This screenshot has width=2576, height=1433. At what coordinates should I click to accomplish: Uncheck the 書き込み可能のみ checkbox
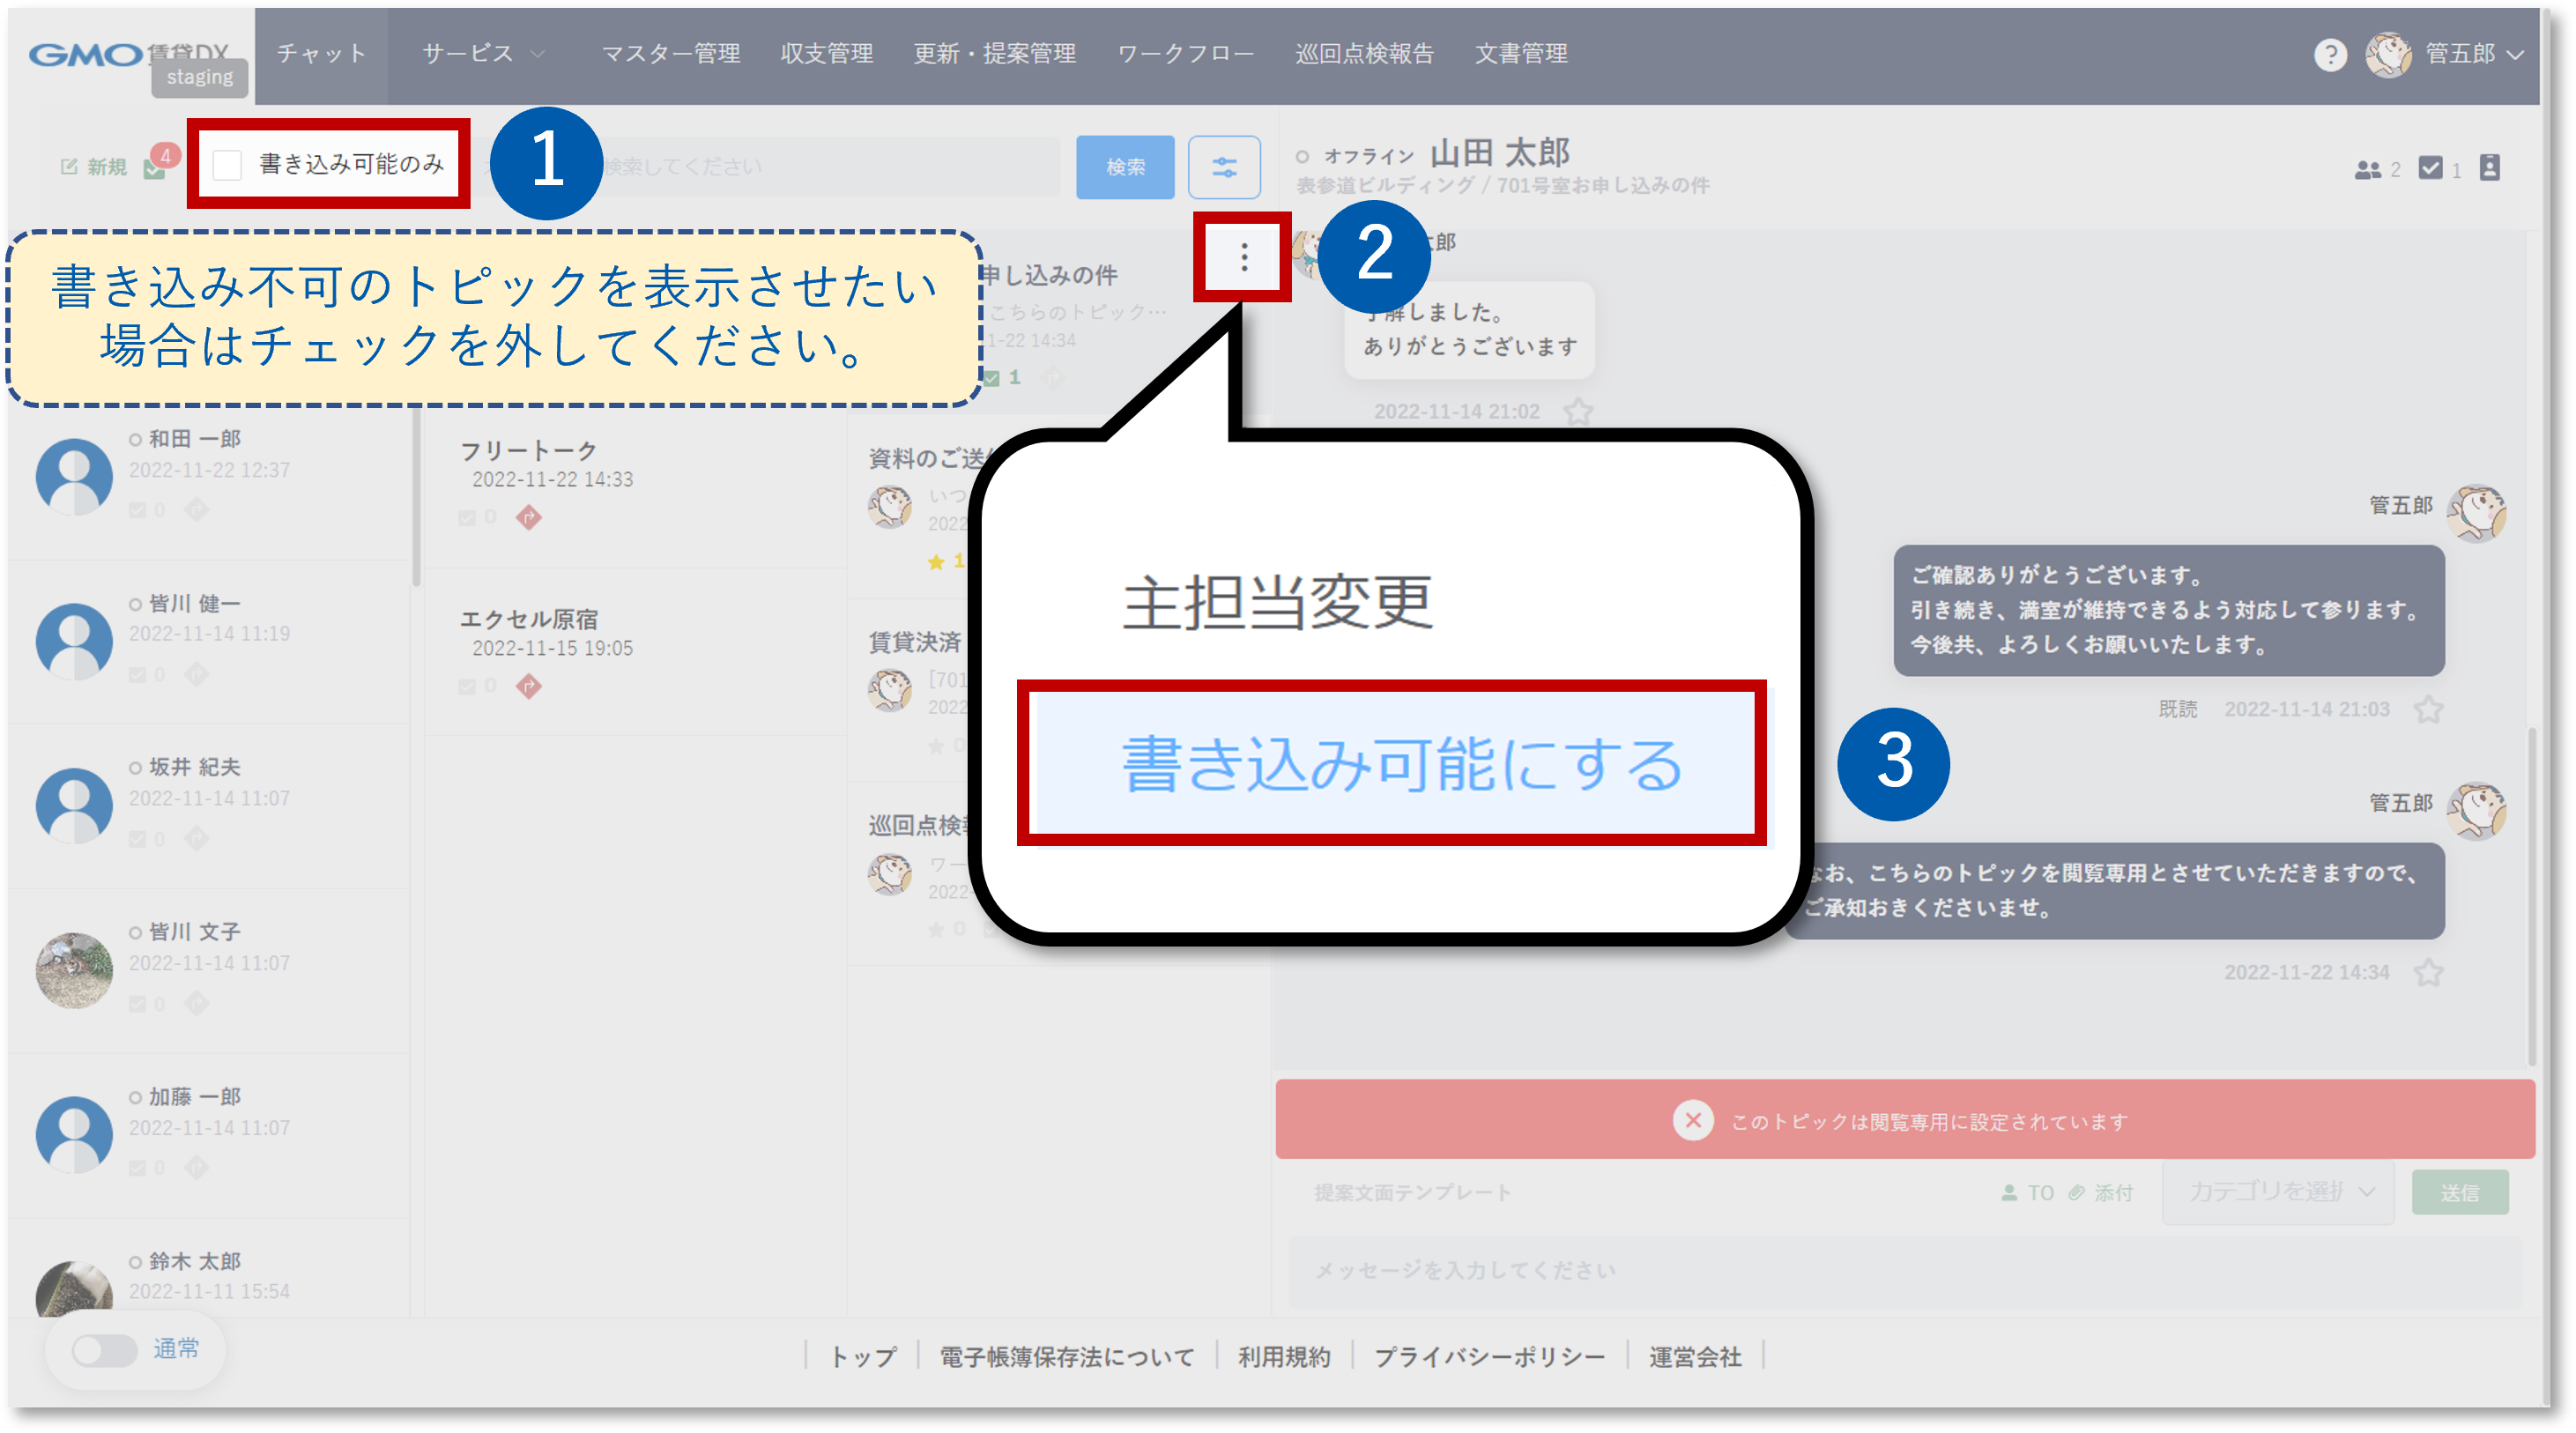click(x=228, y=165)
